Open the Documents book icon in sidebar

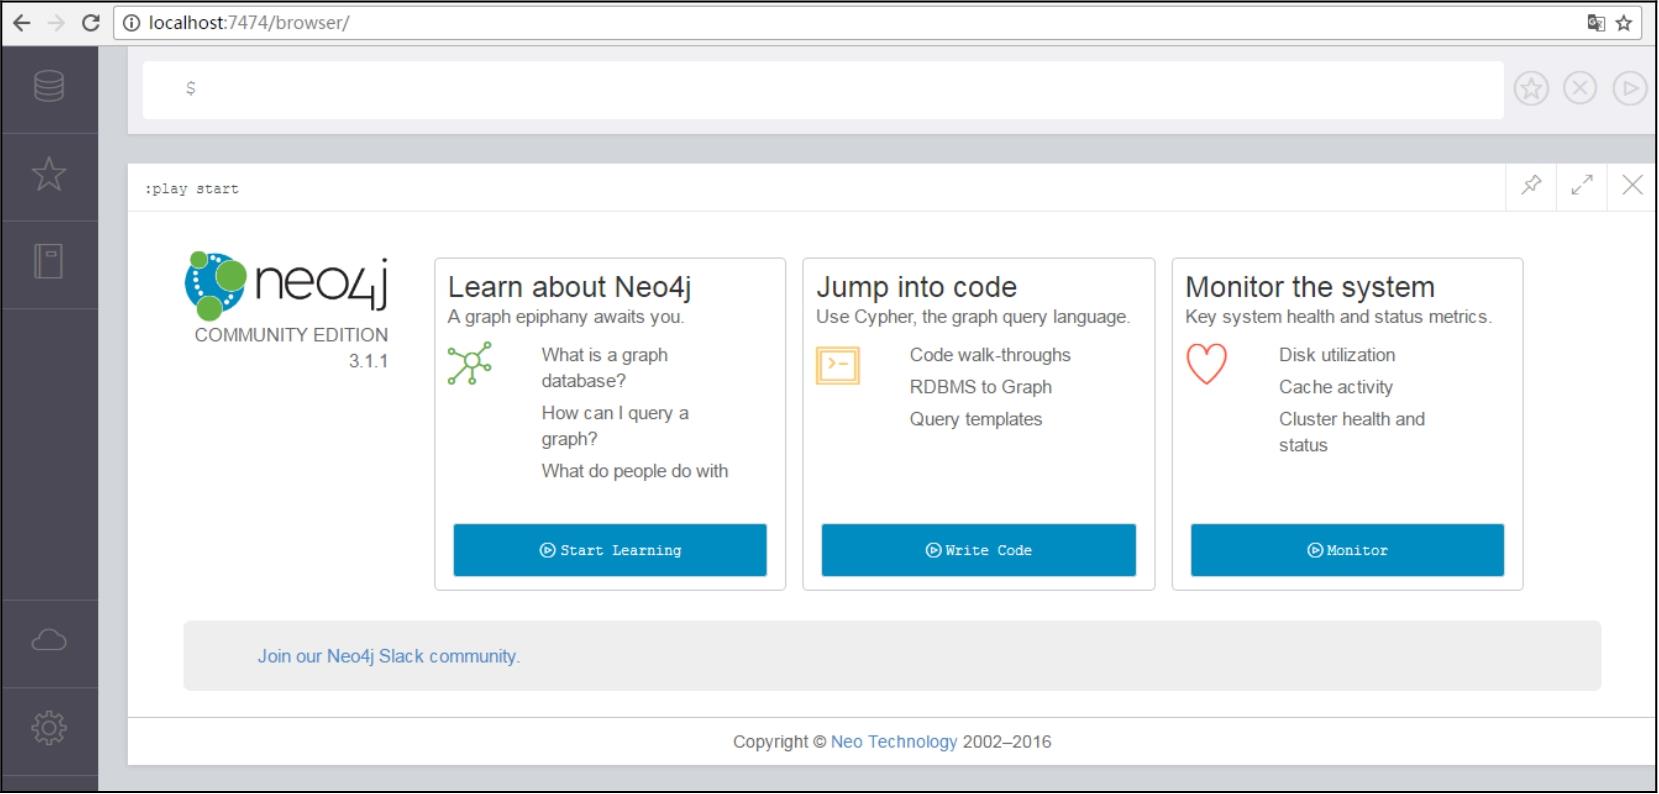click(49, 261)
